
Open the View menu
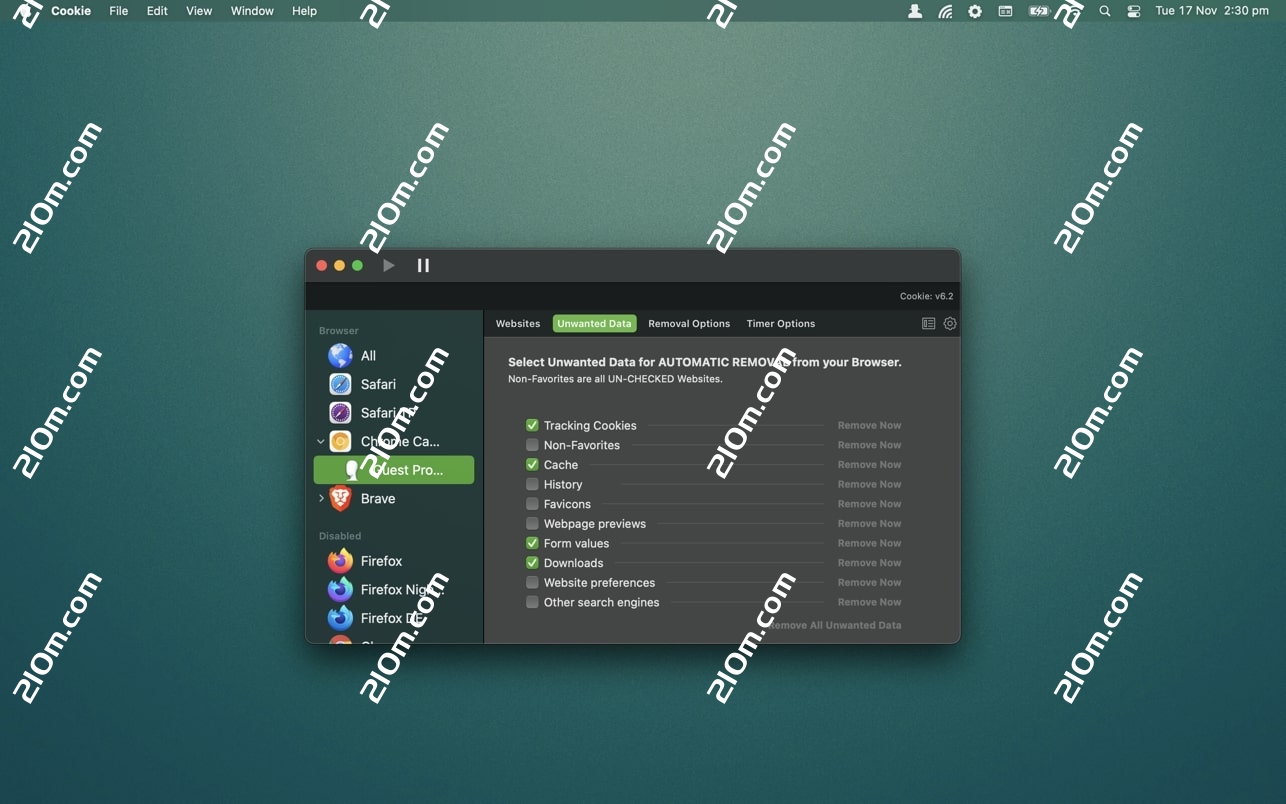coord(199,11)
